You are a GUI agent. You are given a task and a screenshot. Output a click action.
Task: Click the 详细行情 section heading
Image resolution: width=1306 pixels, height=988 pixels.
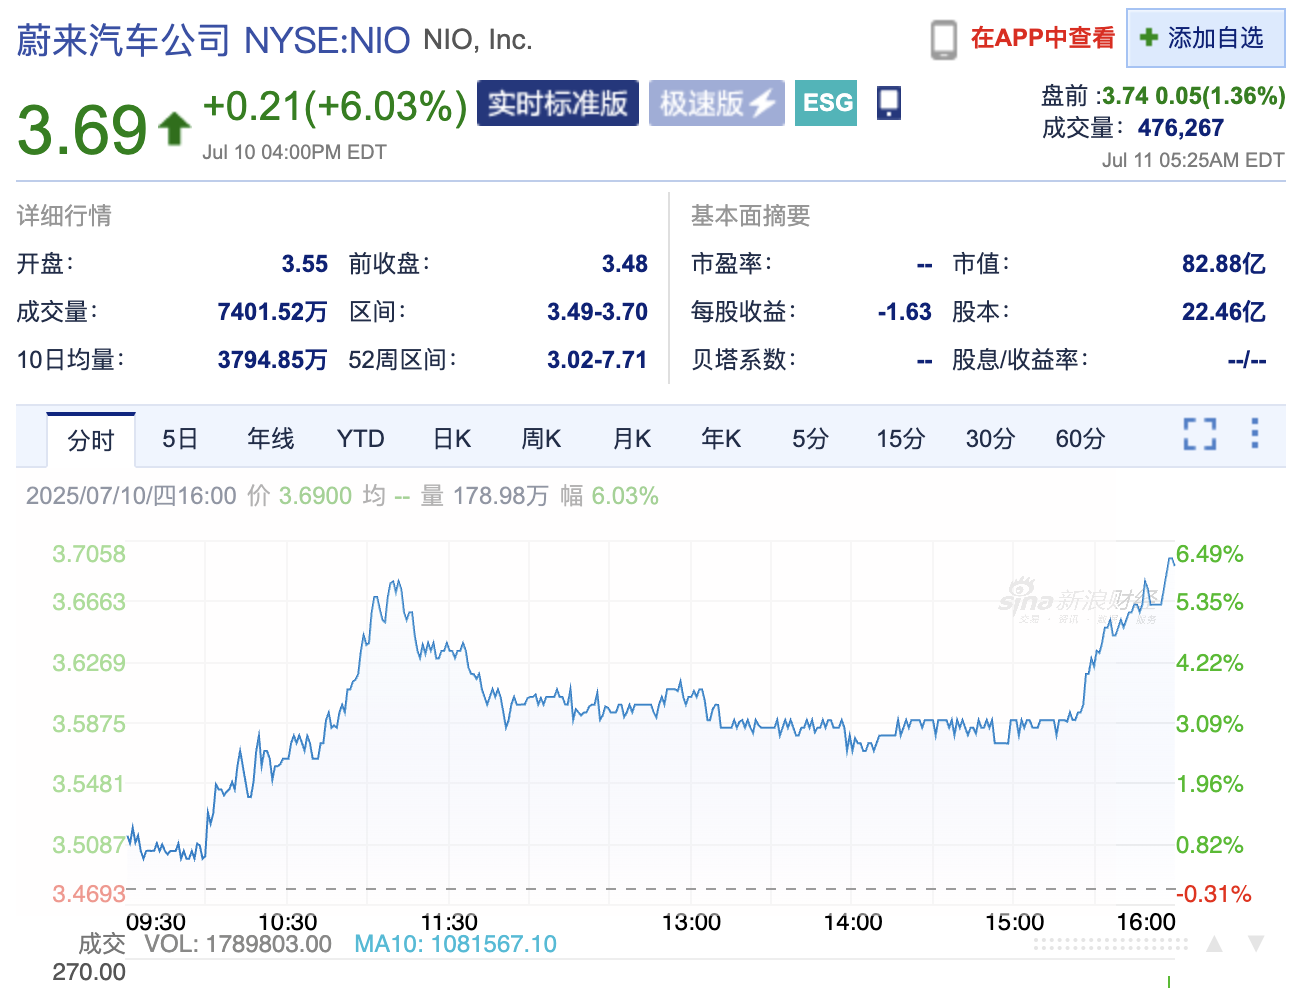[x=64, y=216]
